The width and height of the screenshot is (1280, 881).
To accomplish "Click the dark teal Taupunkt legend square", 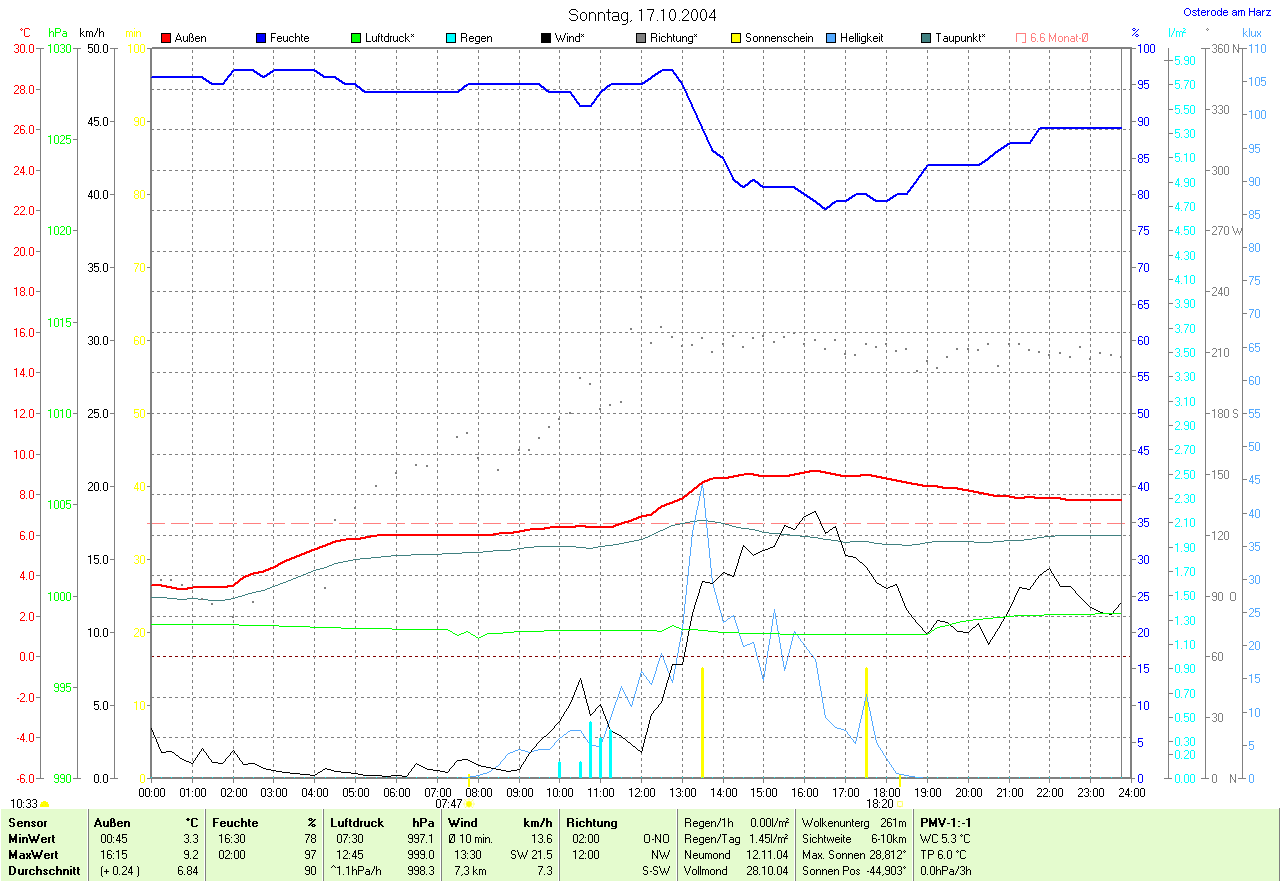I will coord(926,38).
